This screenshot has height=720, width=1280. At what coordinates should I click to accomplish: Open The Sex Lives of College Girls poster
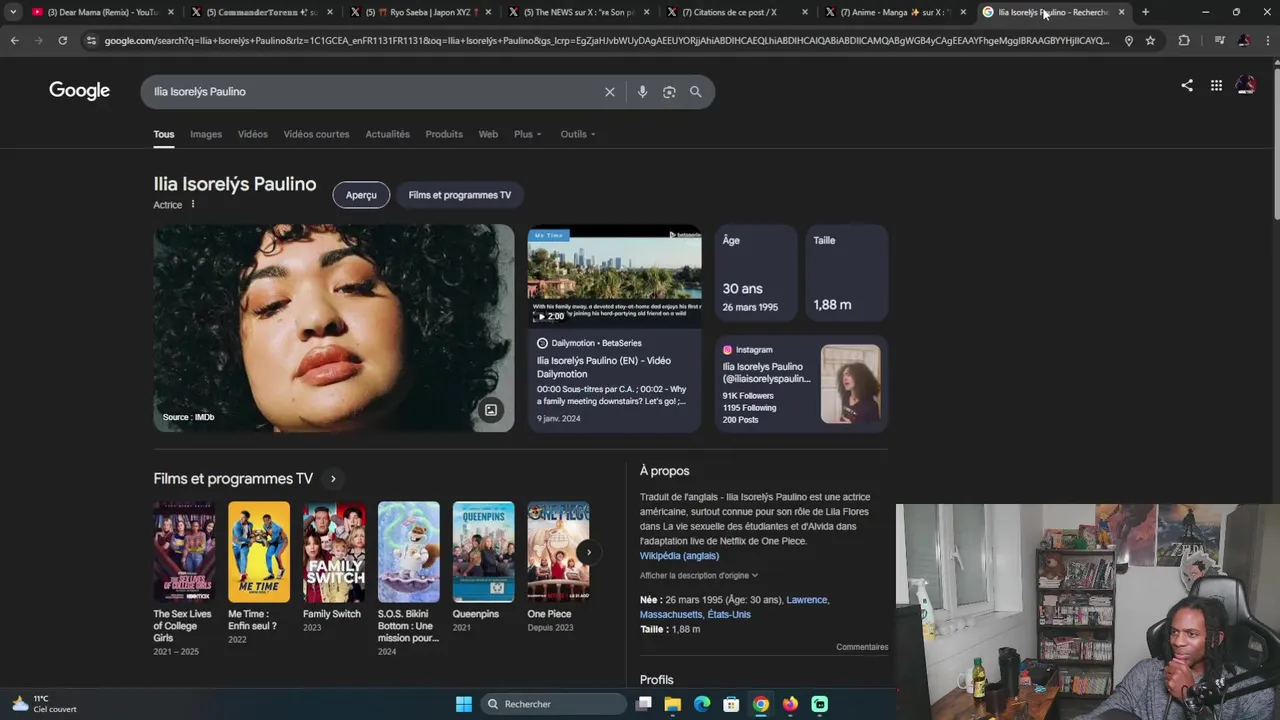pos(184,552)
